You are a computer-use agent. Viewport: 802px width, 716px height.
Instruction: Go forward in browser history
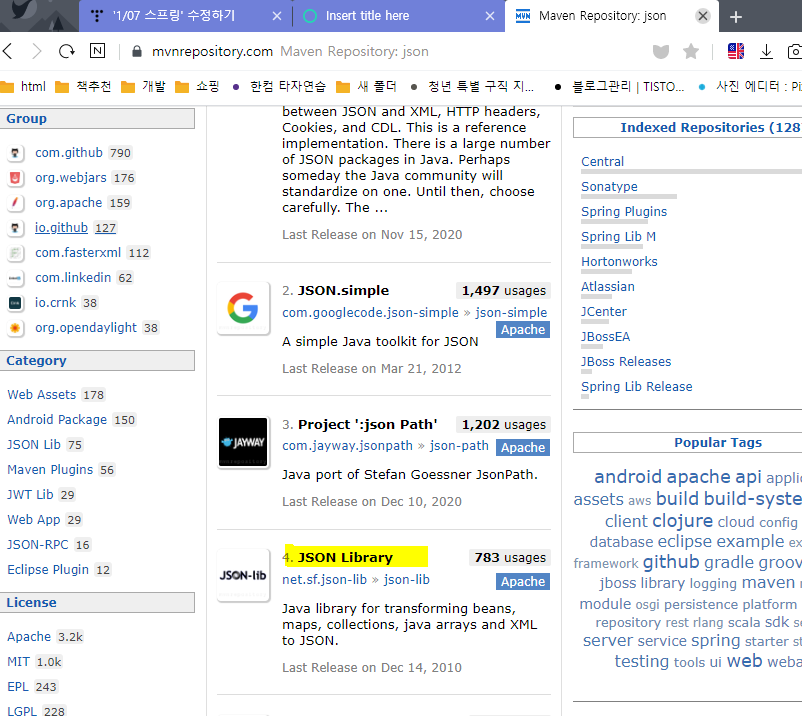pos(37,51)
